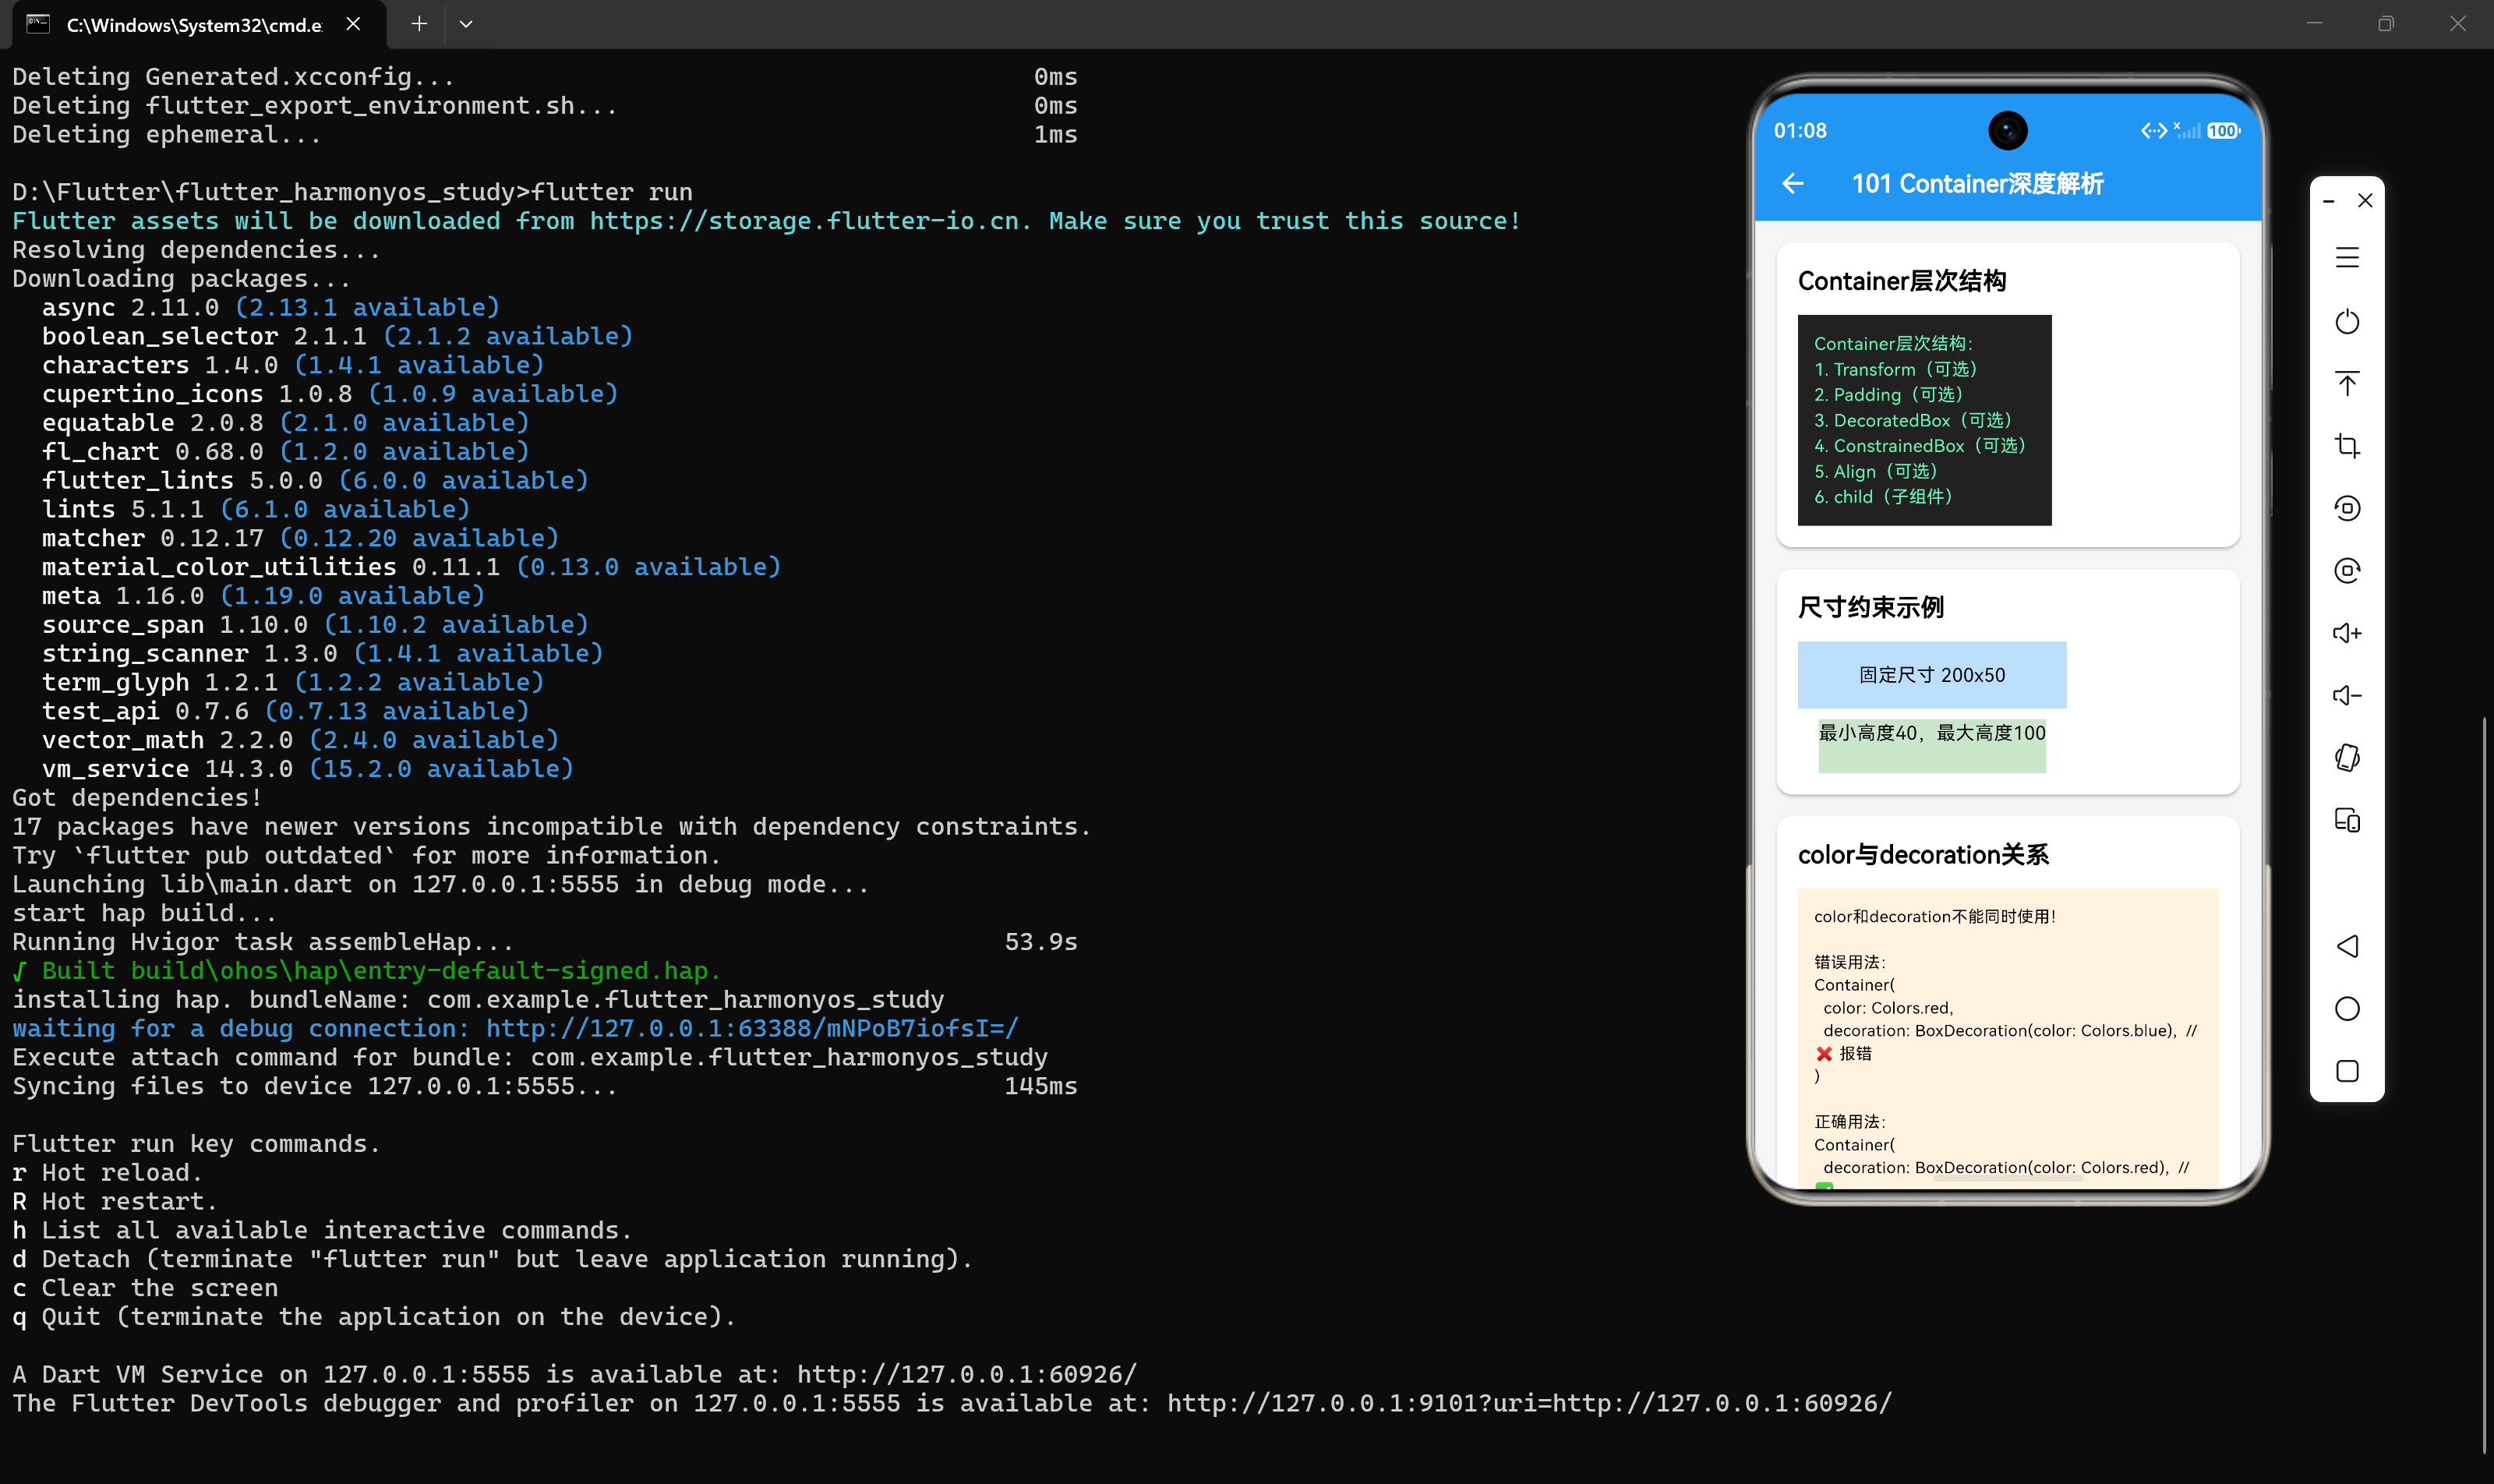Open the emulator toolbar hamburger menu
This screenshot has width=2494, height=1484.
(2347, 258)
